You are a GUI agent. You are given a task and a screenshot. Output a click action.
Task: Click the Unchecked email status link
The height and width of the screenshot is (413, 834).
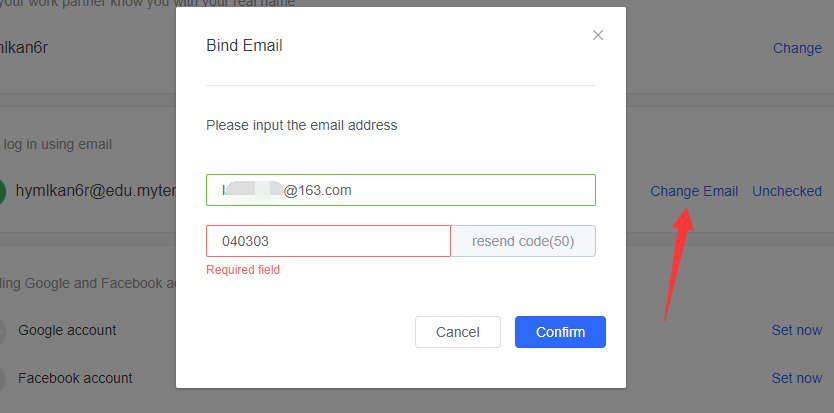click(787, 191)
